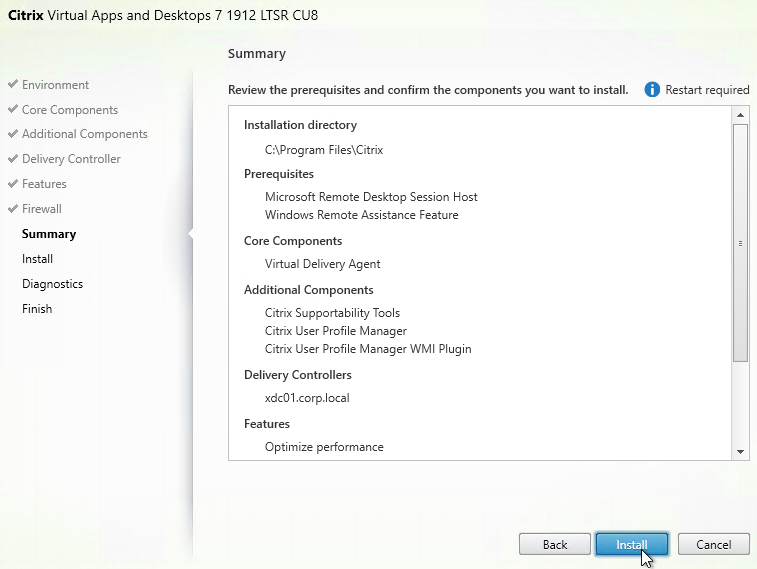The width and height of the screenshot is (757, 569).
Task: Click the Installation directory heading
Action: click(x=300, y=125)
